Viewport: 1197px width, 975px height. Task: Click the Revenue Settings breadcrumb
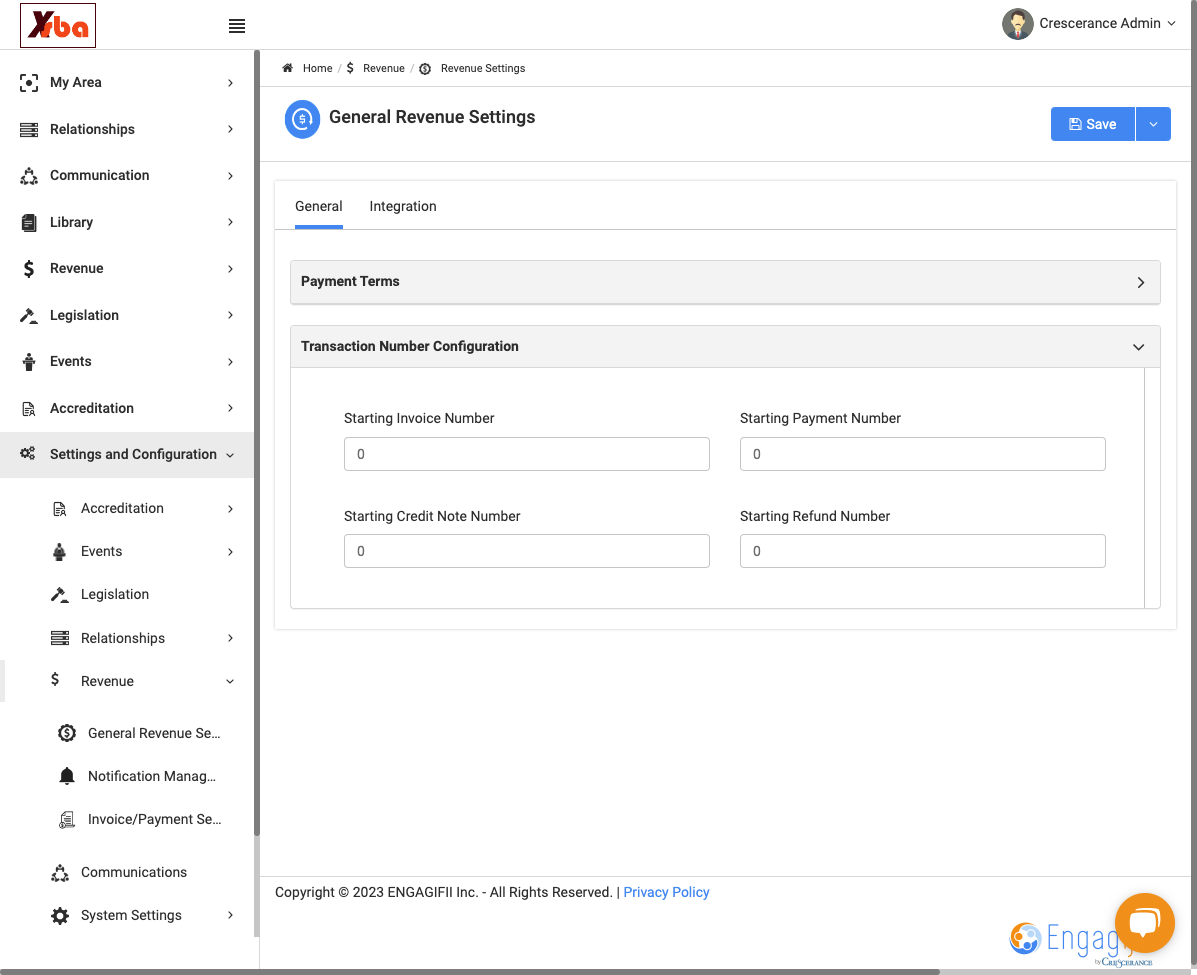(x=482, y=68)
